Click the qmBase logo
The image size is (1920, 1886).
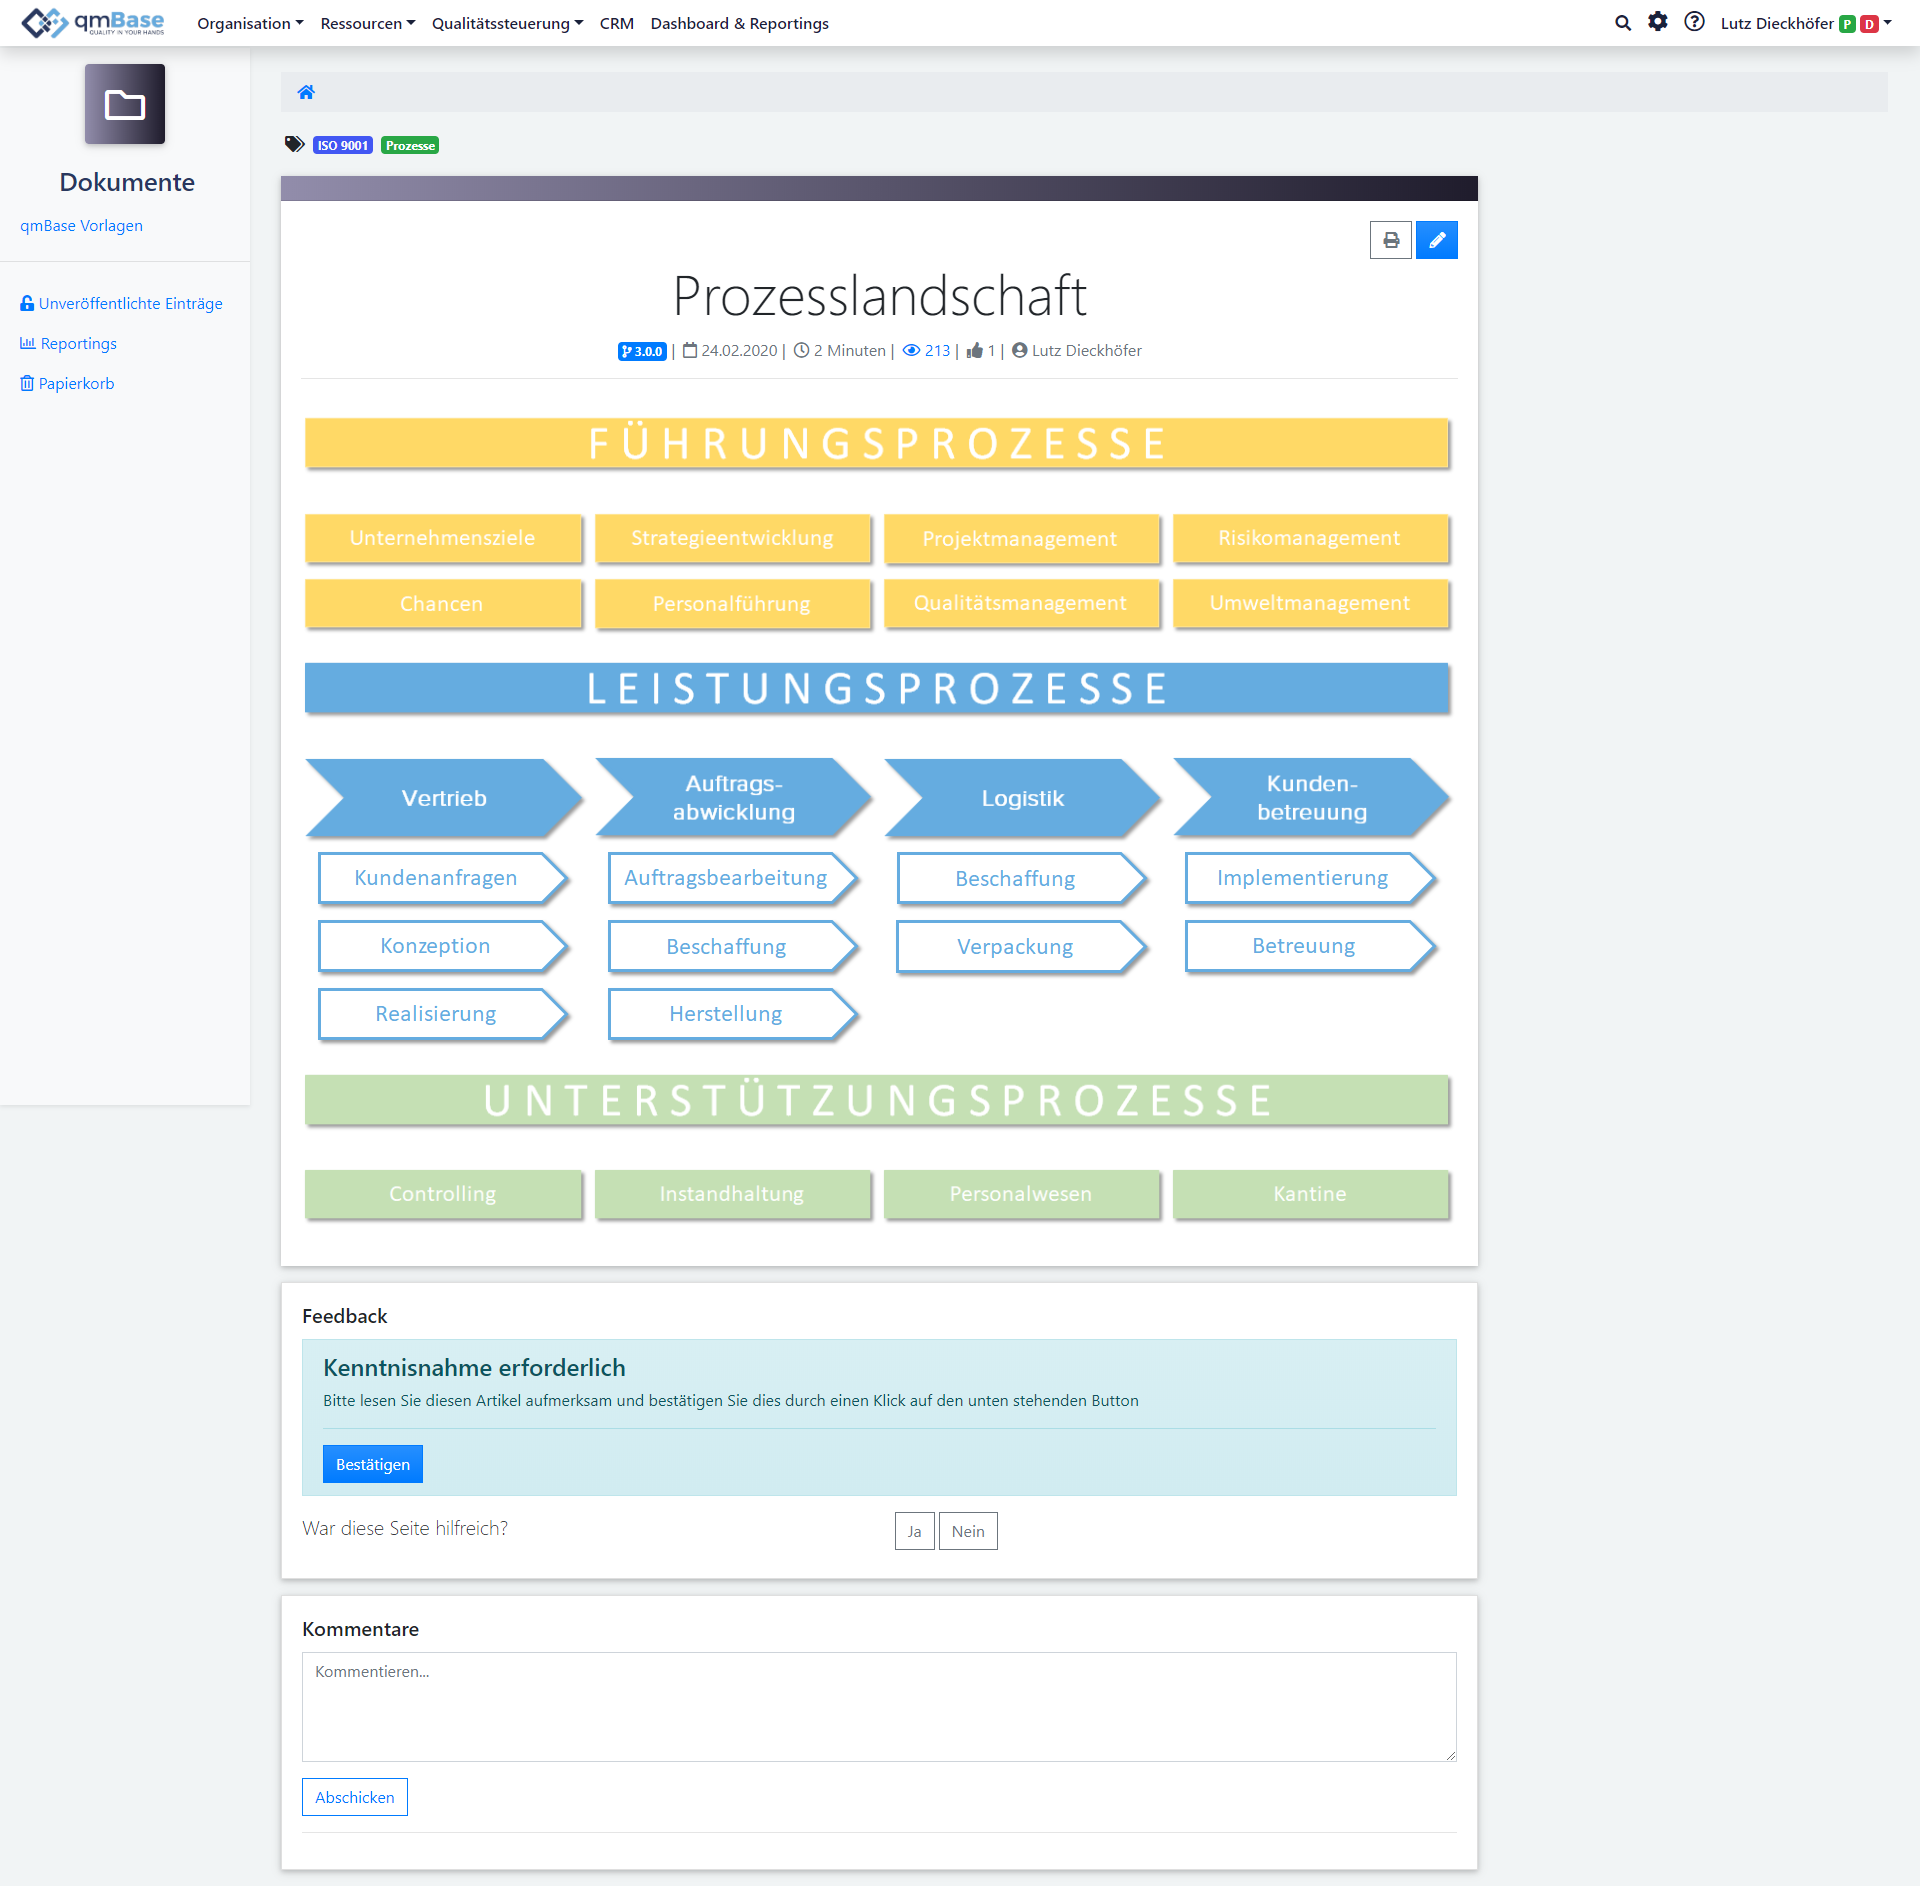93,22
